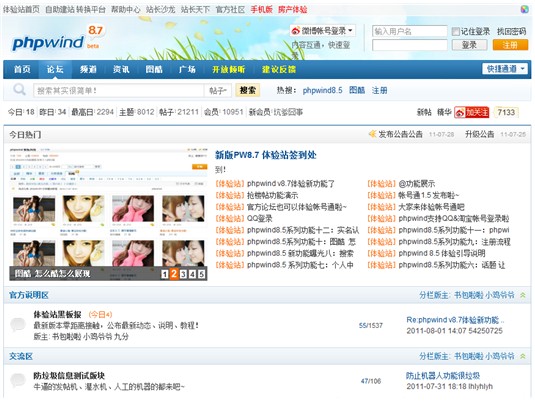Click hot search 注册 link

[x=379, y=90]
